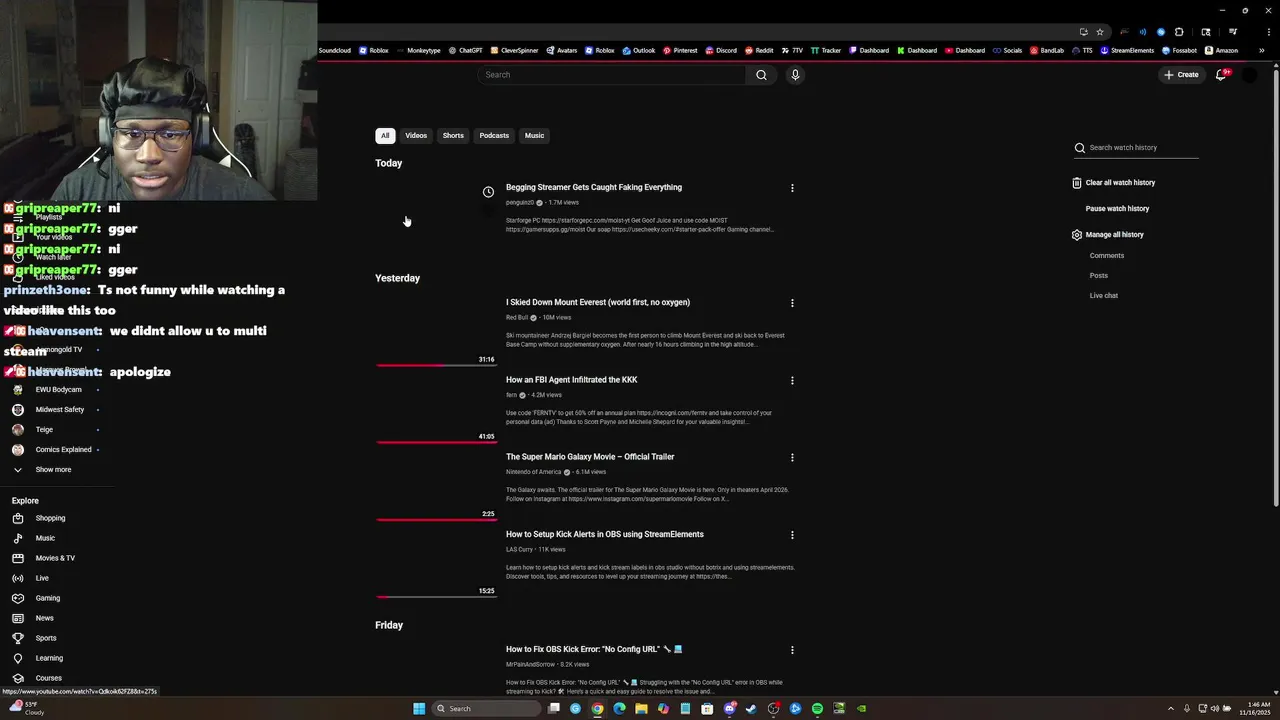Start voice search with the microphone icon

(x=795, y=75)
